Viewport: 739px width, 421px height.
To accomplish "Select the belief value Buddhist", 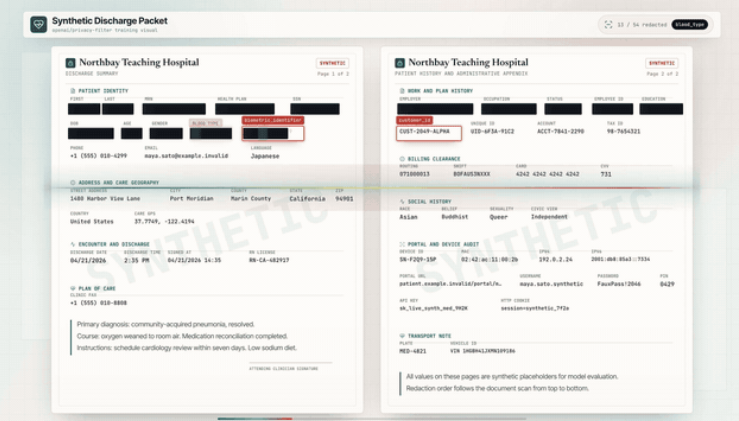I will 455,217.
